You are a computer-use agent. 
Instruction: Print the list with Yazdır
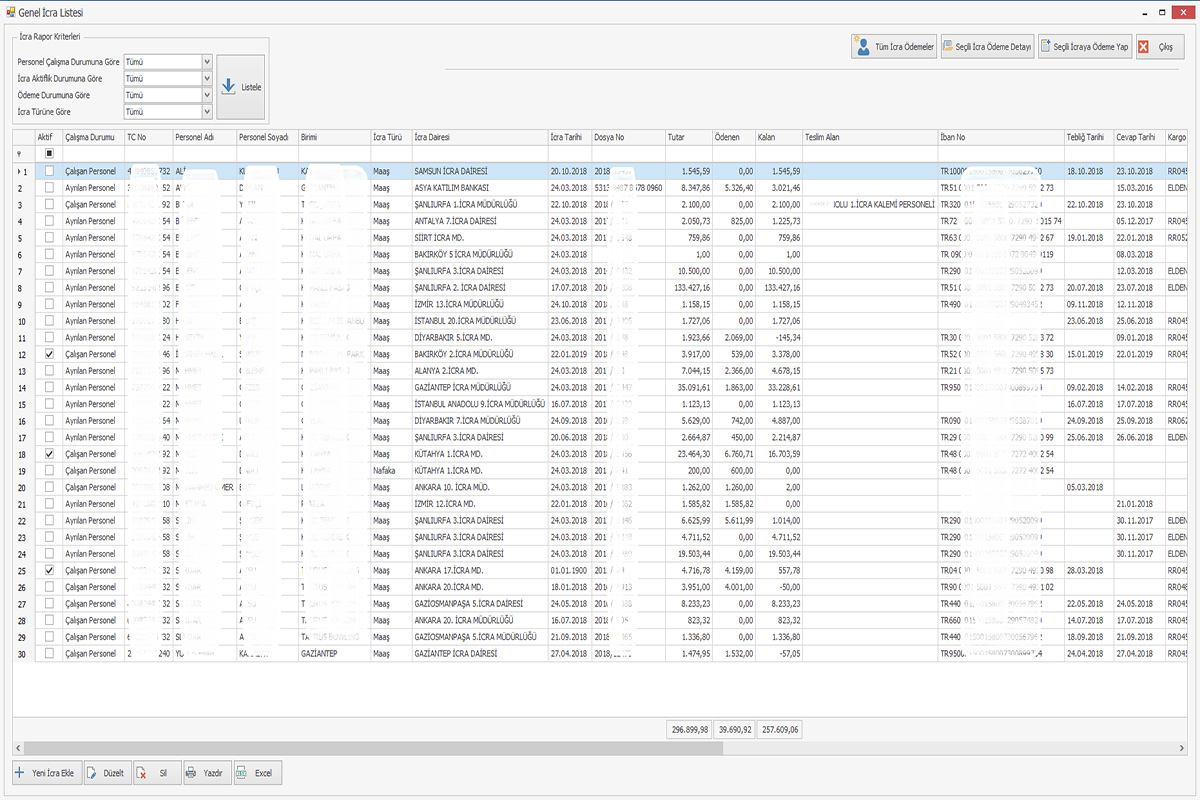click(x=191, y=773)
